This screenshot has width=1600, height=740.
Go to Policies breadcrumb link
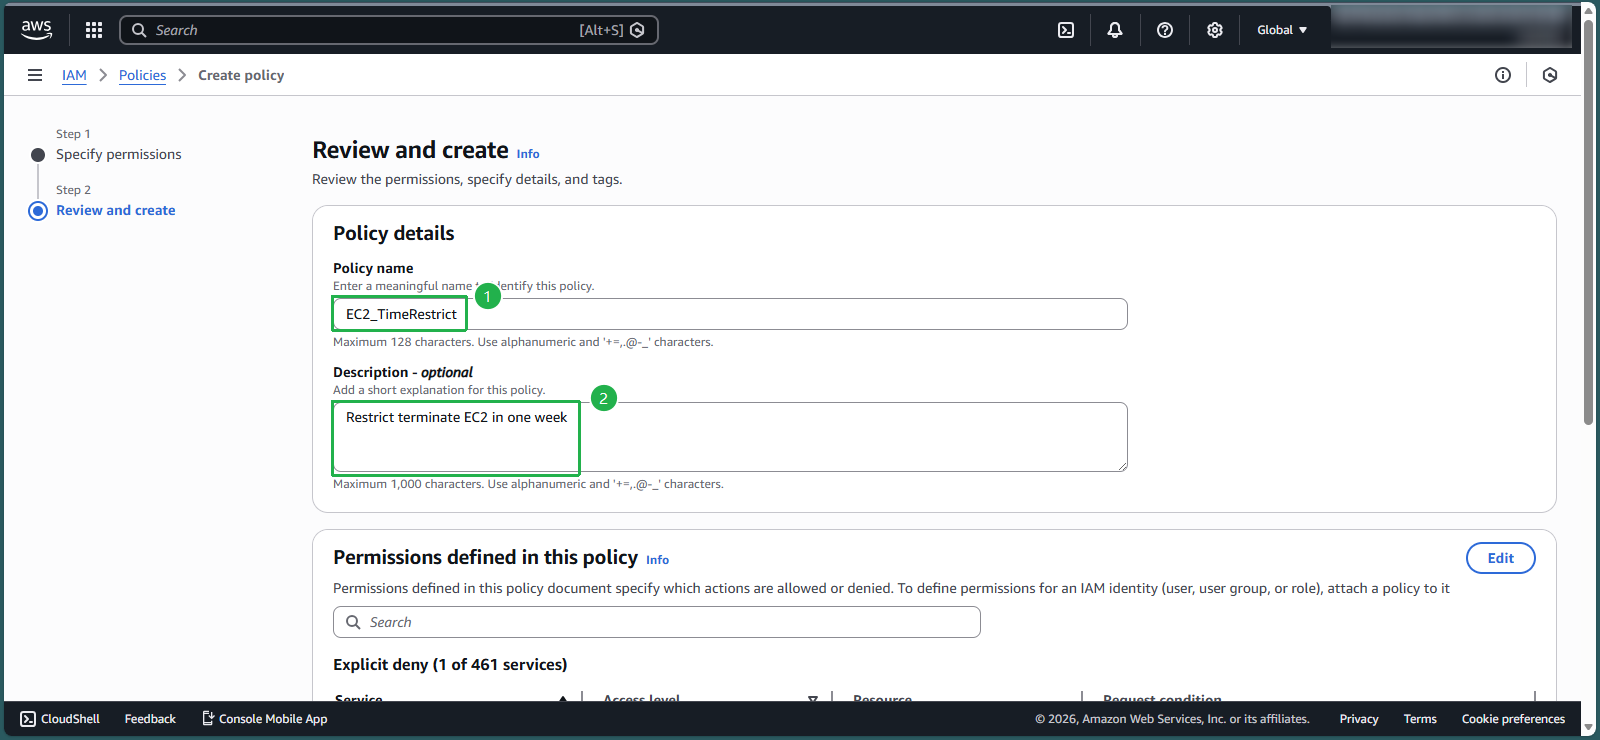coord(142,75)
